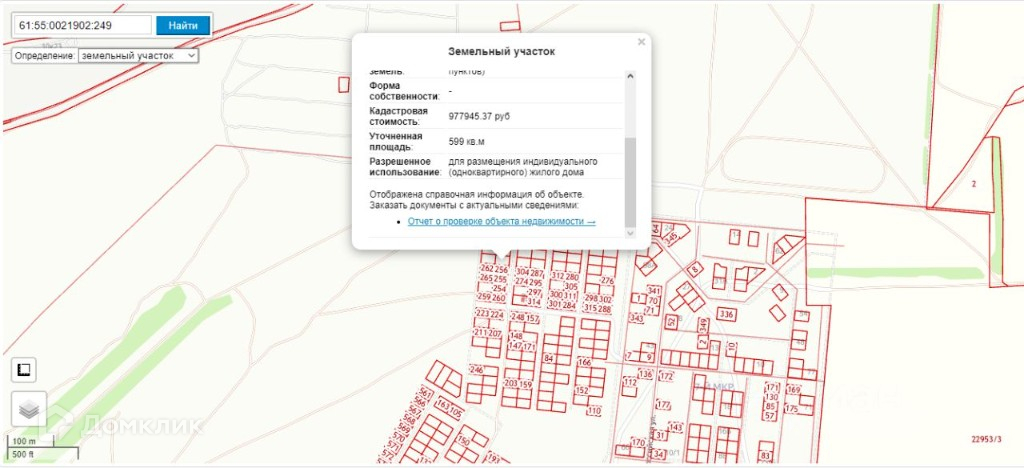Click parcel labeled 166 on the map
This screenshot has height=468, width=1024.
pos(585,363)
